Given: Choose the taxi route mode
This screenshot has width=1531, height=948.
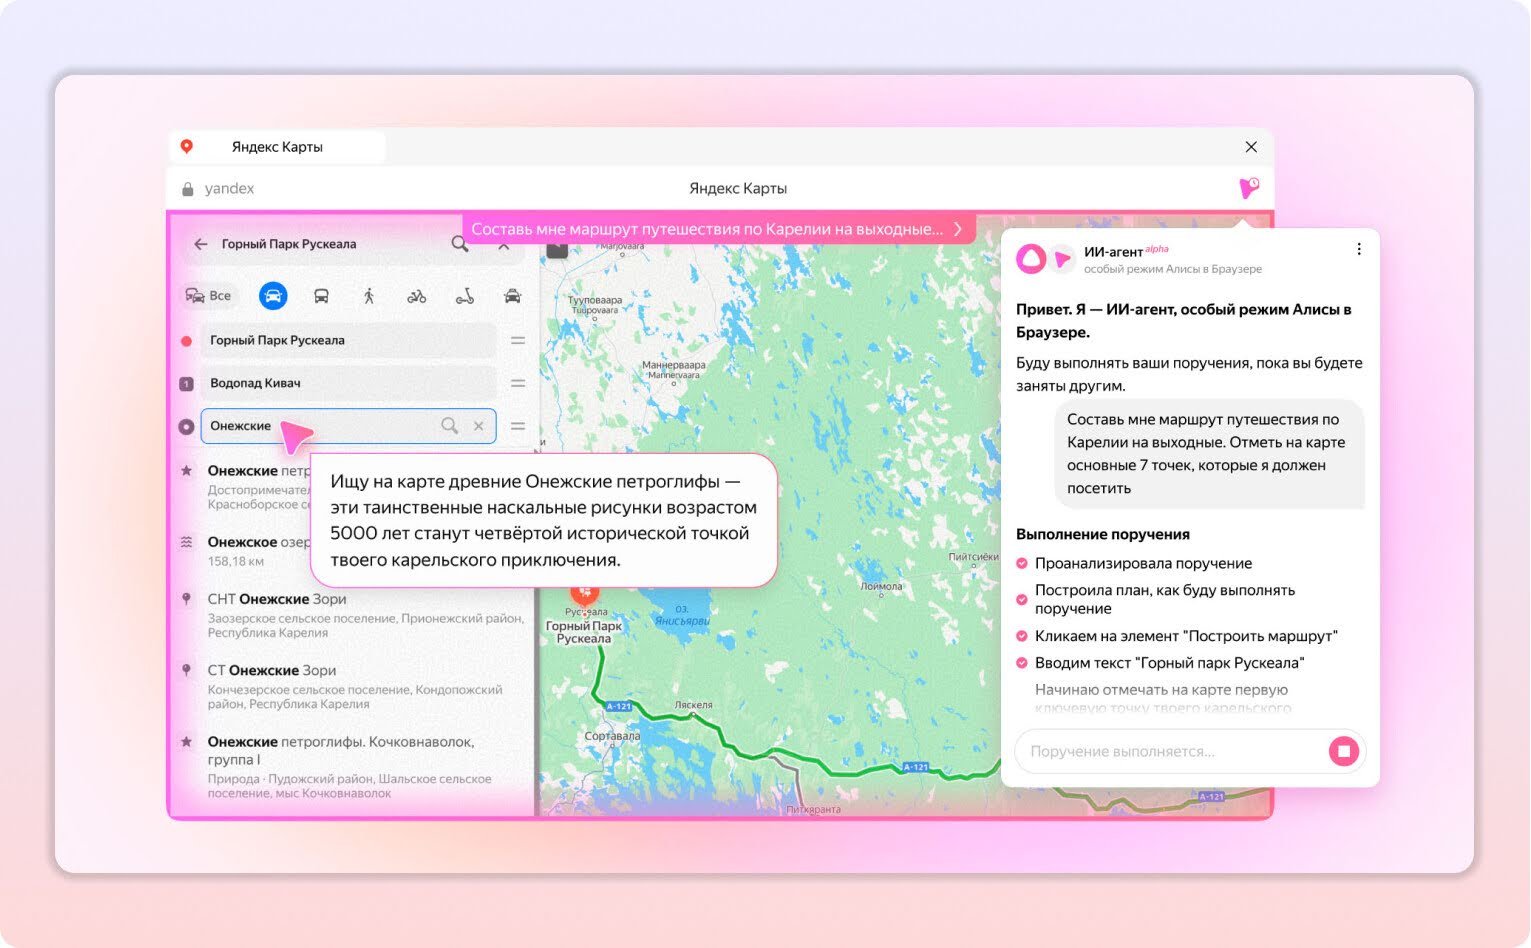Looking at the screenshot, I should point(513,296).
